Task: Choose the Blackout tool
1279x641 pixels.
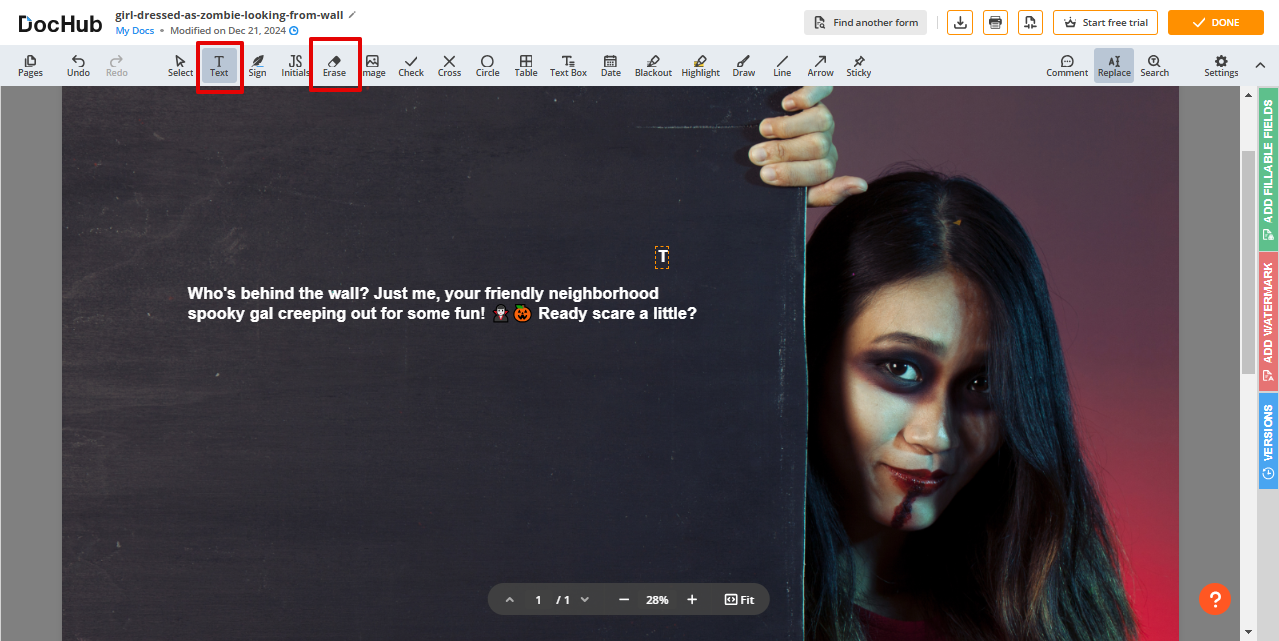Action: pos(653,66)
